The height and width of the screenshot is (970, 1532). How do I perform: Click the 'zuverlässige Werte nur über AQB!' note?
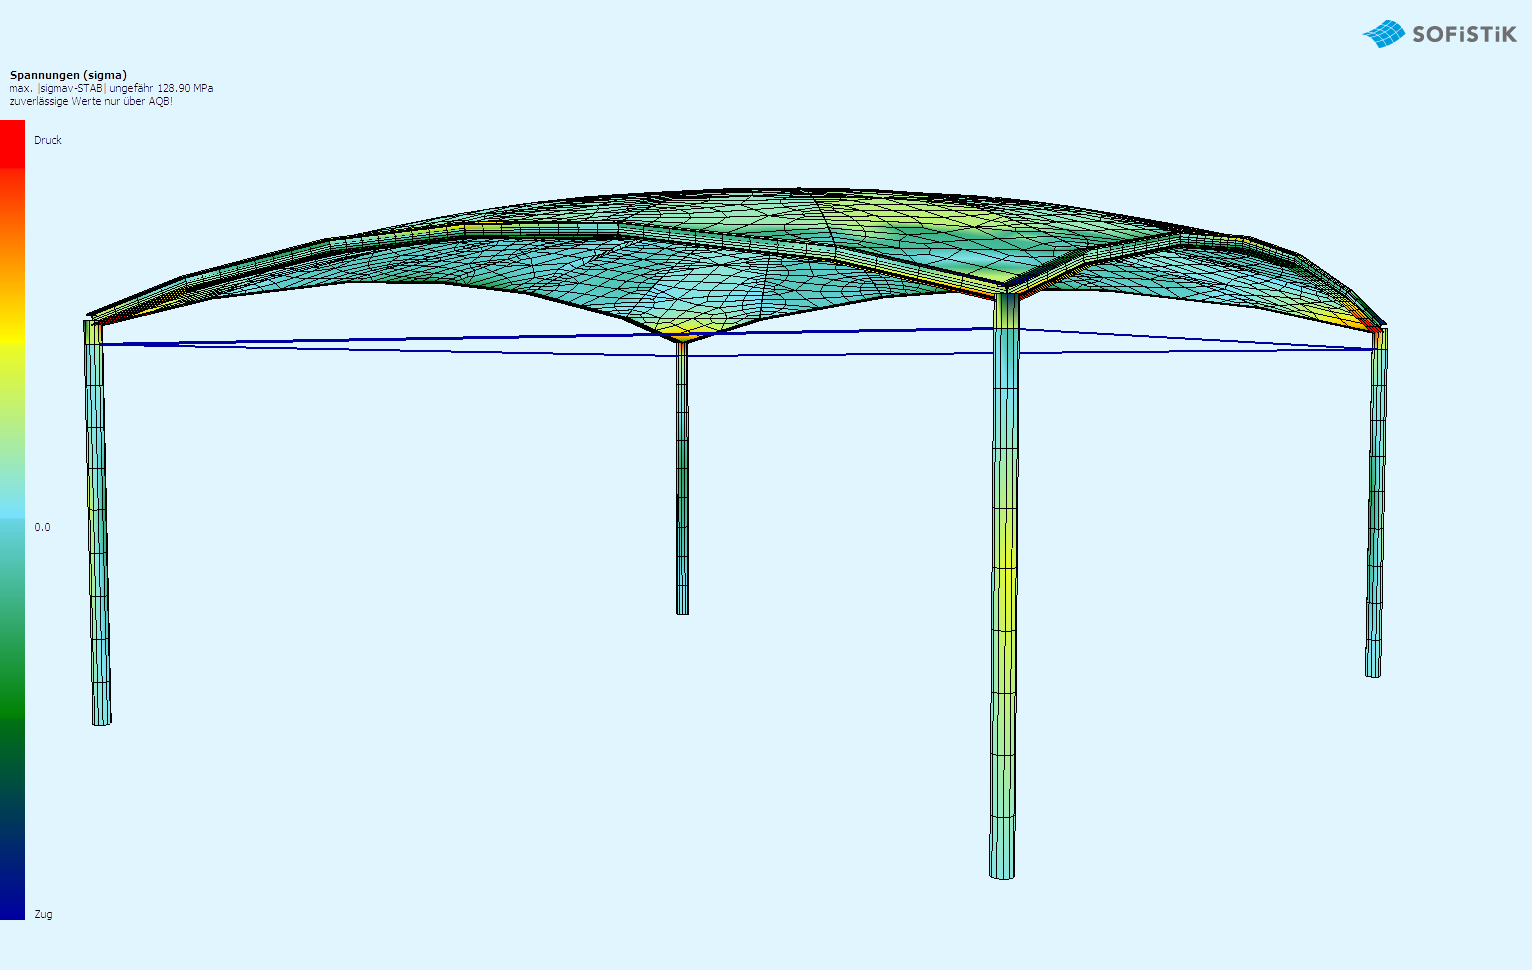click(x=91, y=101)
